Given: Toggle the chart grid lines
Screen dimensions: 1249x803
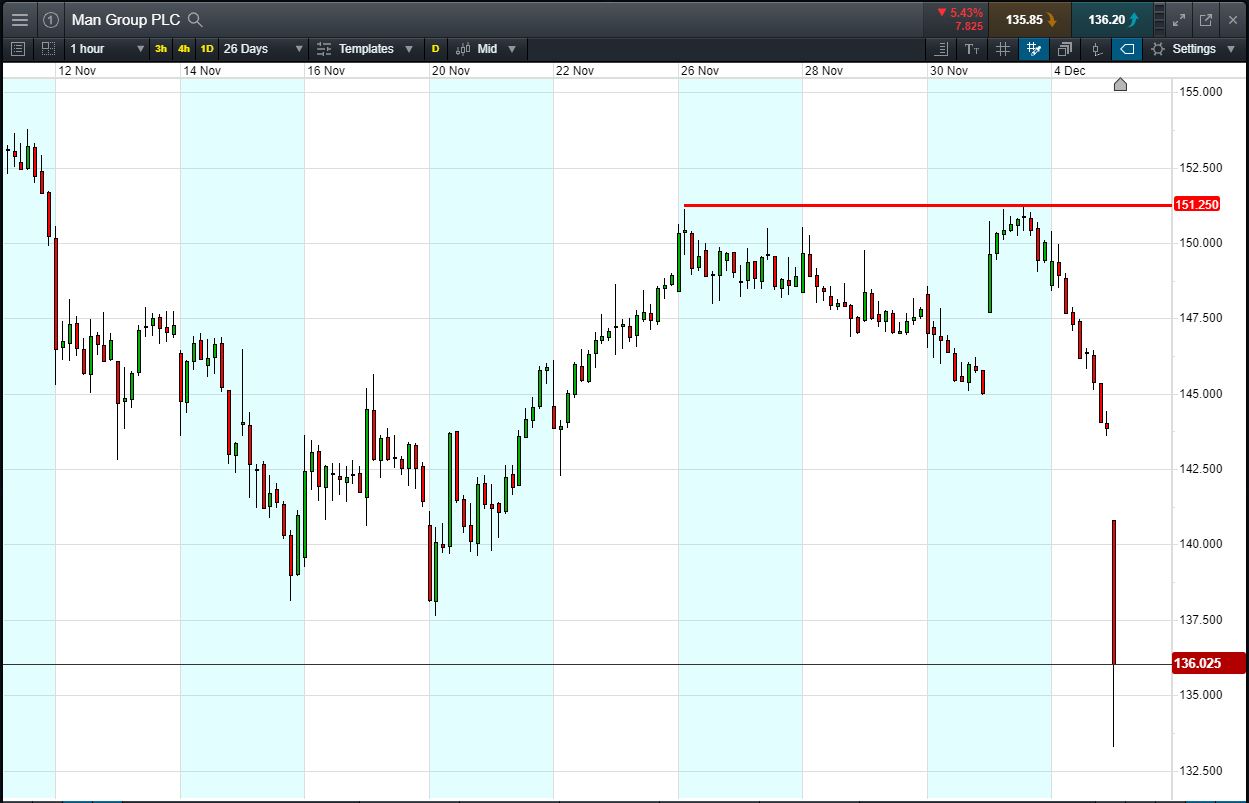Looking at the screenshot, I should click(x=1003, y=48).
